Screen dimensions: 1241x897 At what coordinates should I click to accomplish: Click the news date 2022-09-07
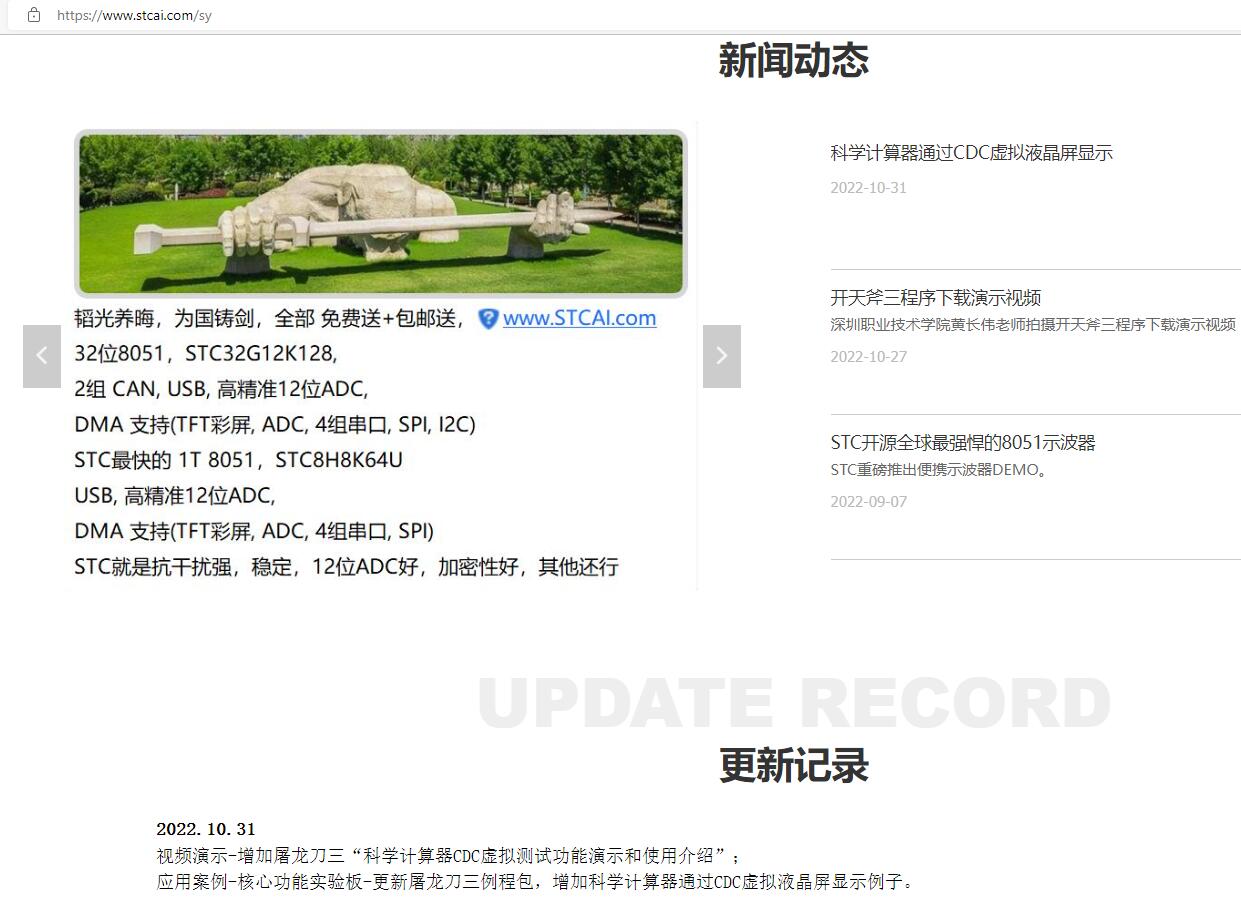coord(868,502)
